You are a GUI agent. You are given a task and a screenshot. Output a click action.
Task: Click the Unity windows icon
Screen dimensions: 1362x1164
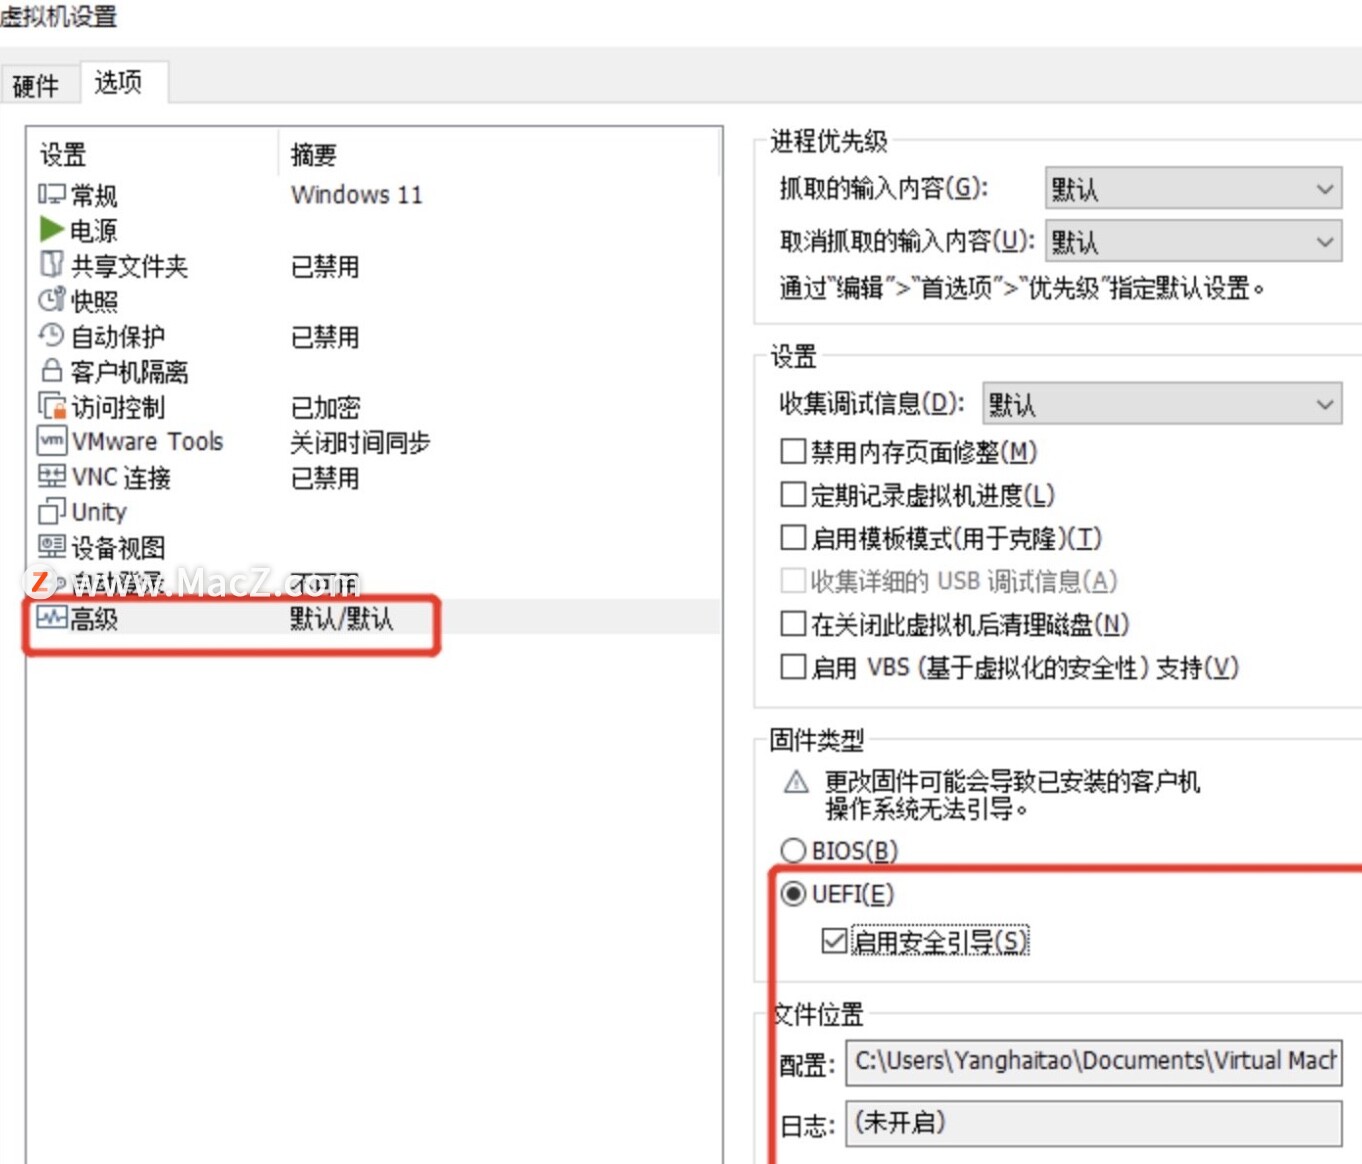(52, 511)
